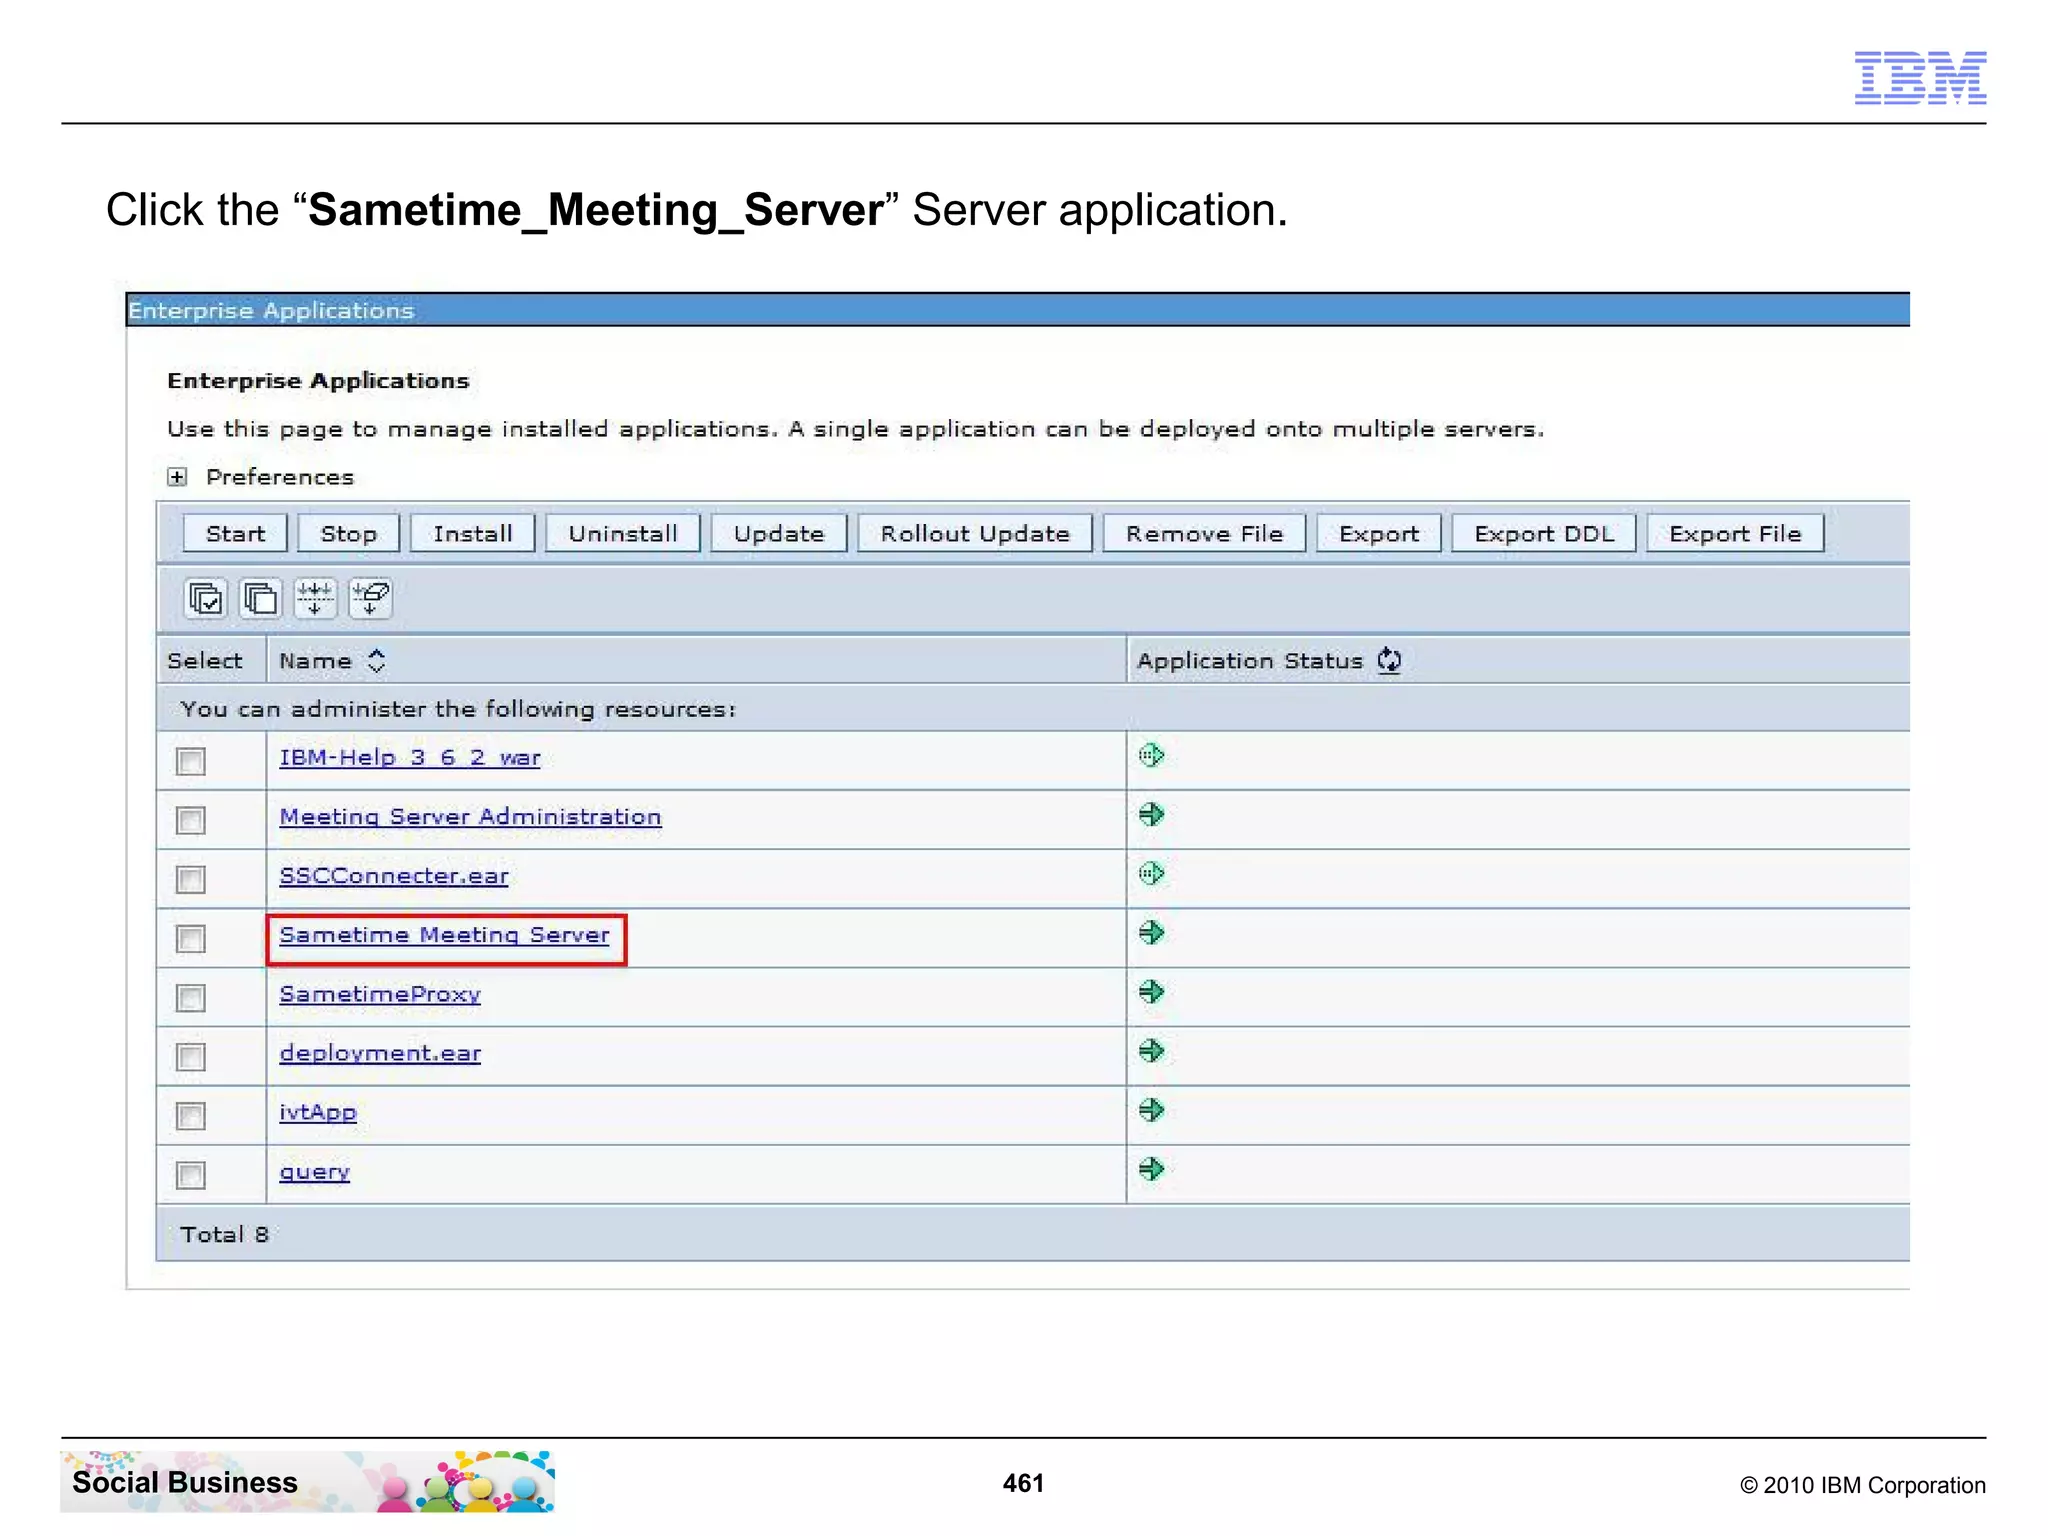Check the IBM-Help_3_6_2_war checkbox
Screen dimensions: 2048x1536
(x=190, y=761)
